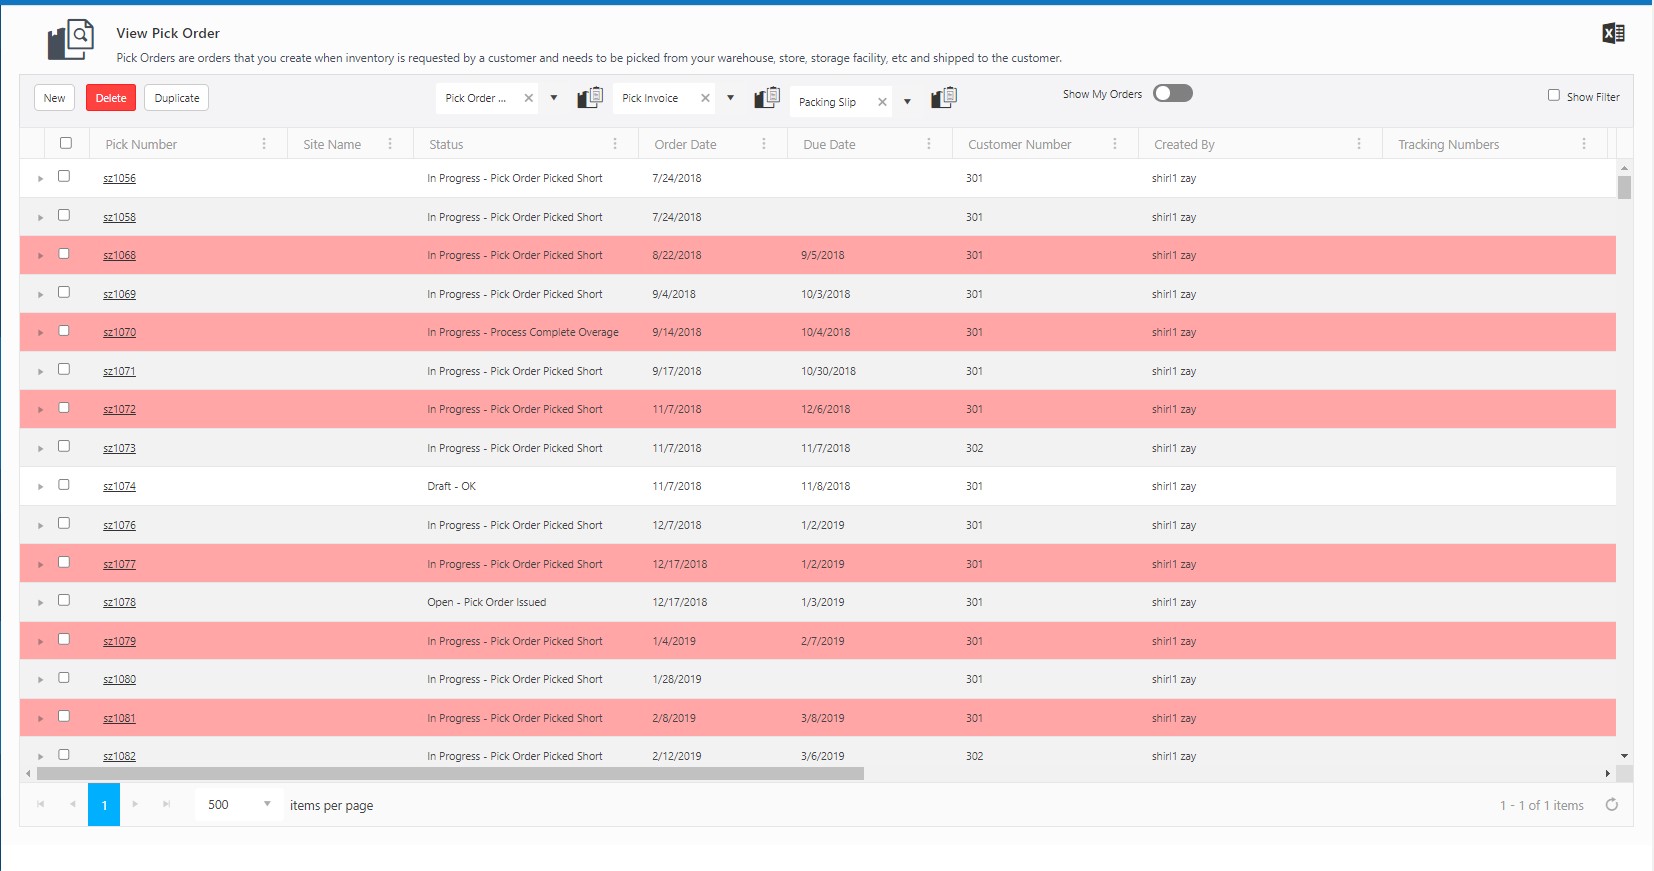The height and width of the screenshot is (871, 1654).
Task: Enable the Show Filter checkbox
Action: (1554, 96)
